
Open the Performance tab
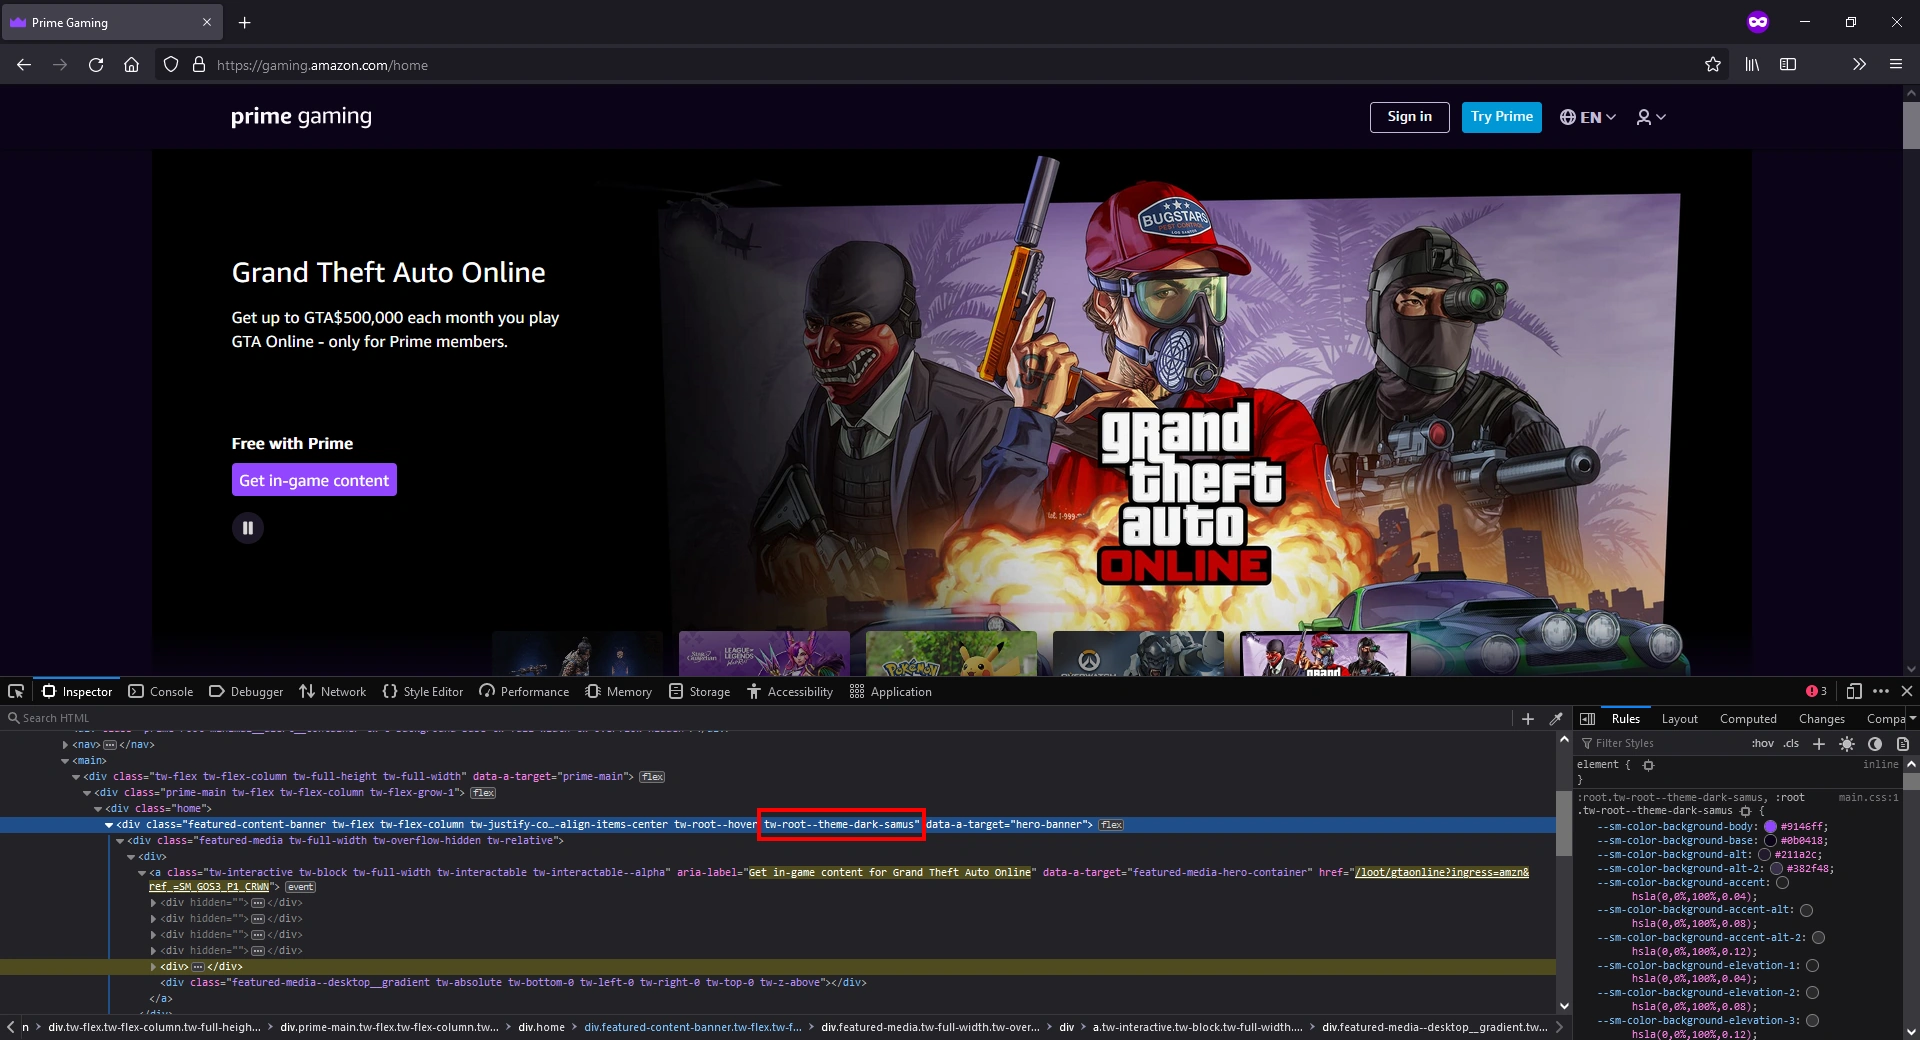pyautogui.click(x=524, y=691)
